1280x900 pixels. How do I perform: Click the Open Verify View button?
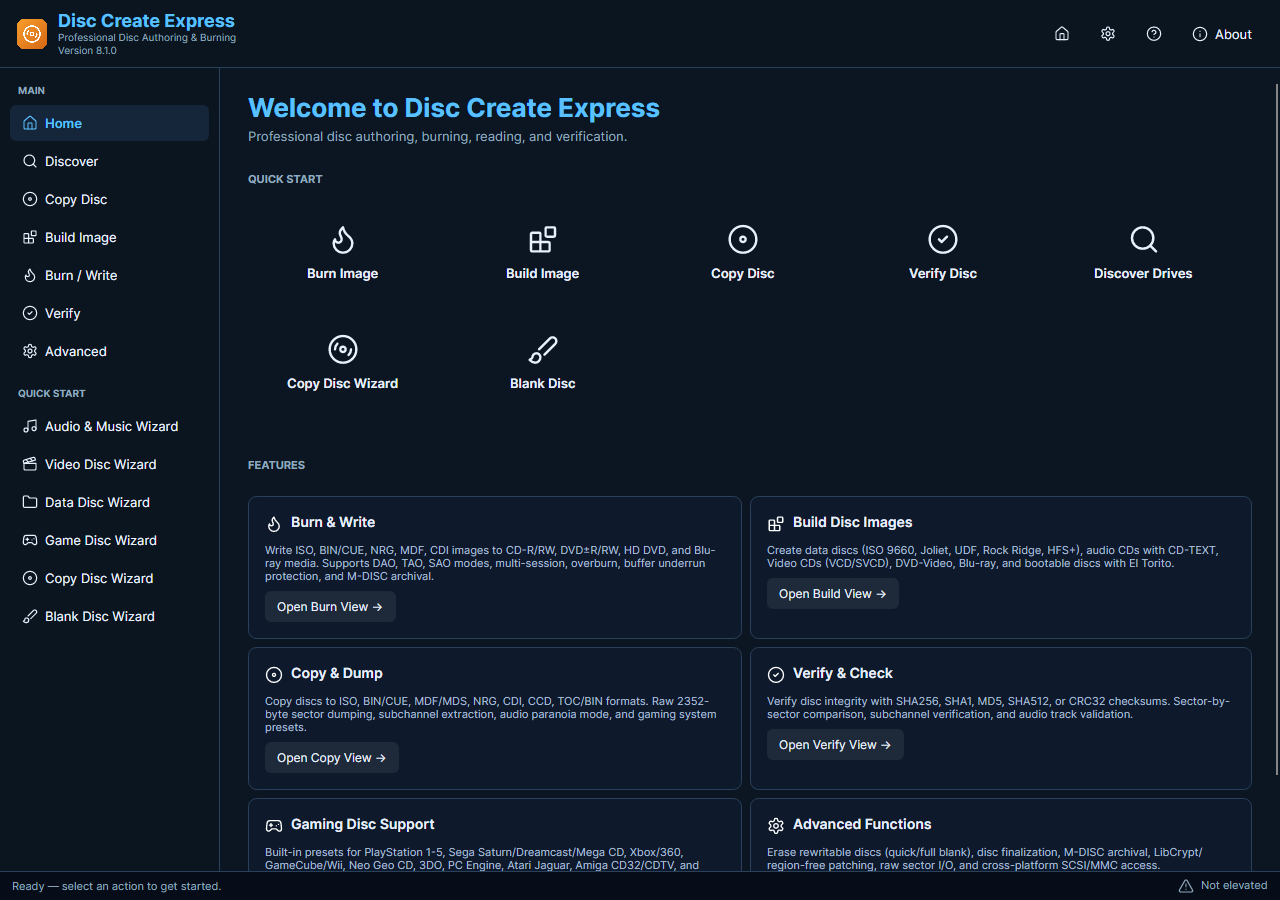[x=835, y=745]
